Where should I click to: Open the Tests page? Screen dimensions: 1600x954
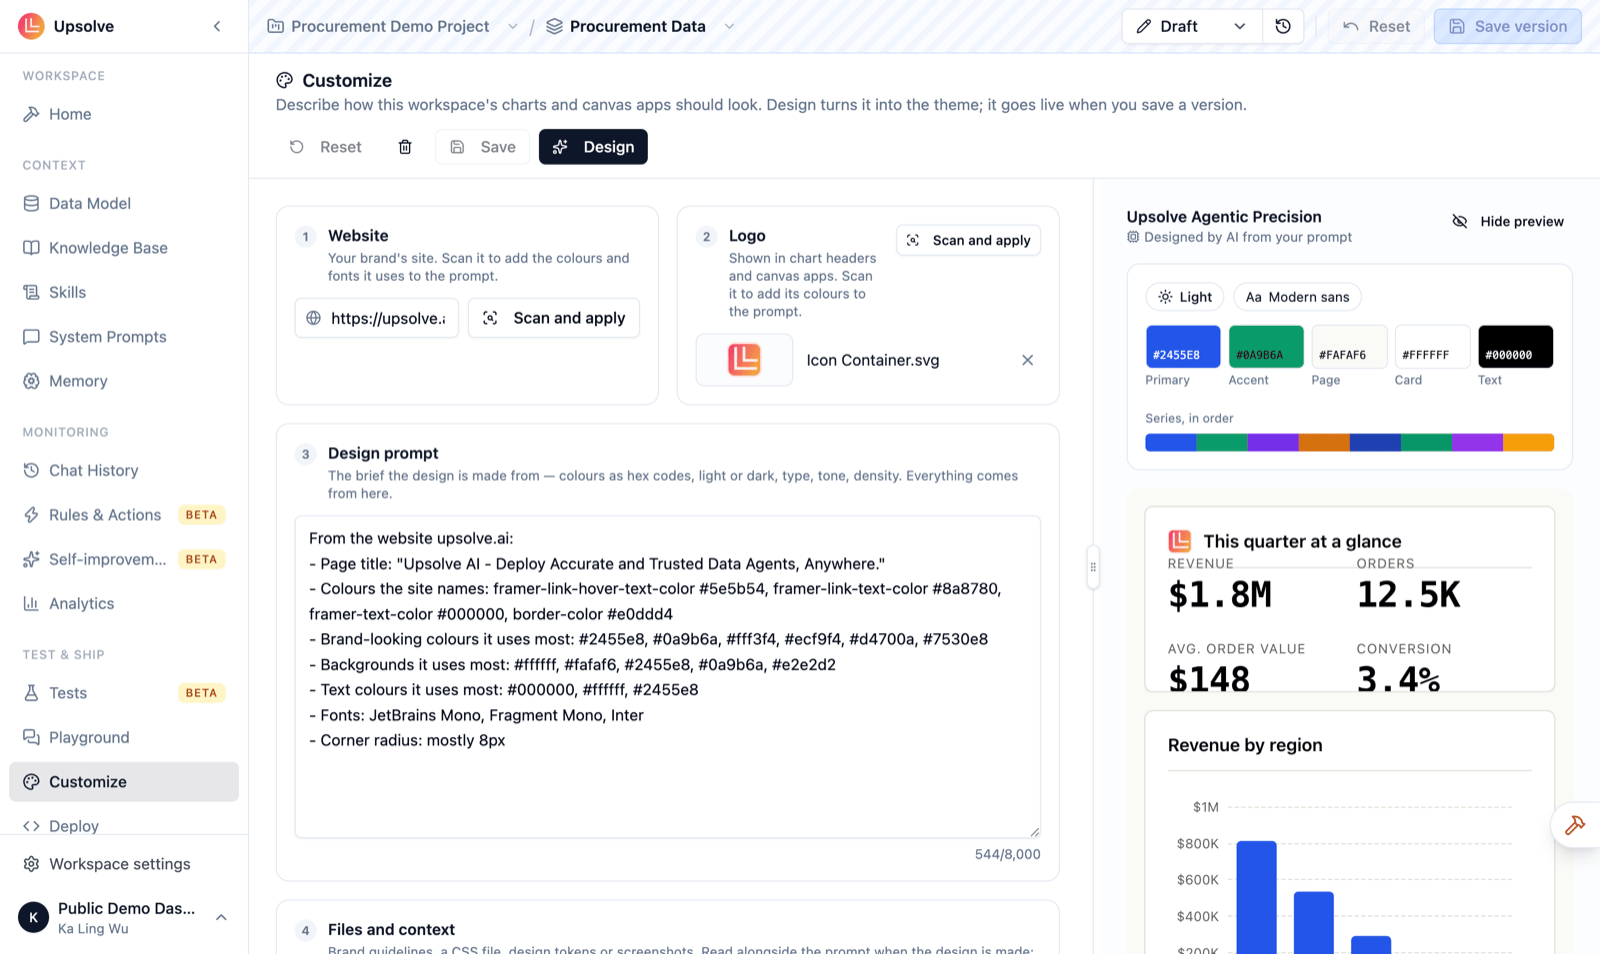coord(124,693)
